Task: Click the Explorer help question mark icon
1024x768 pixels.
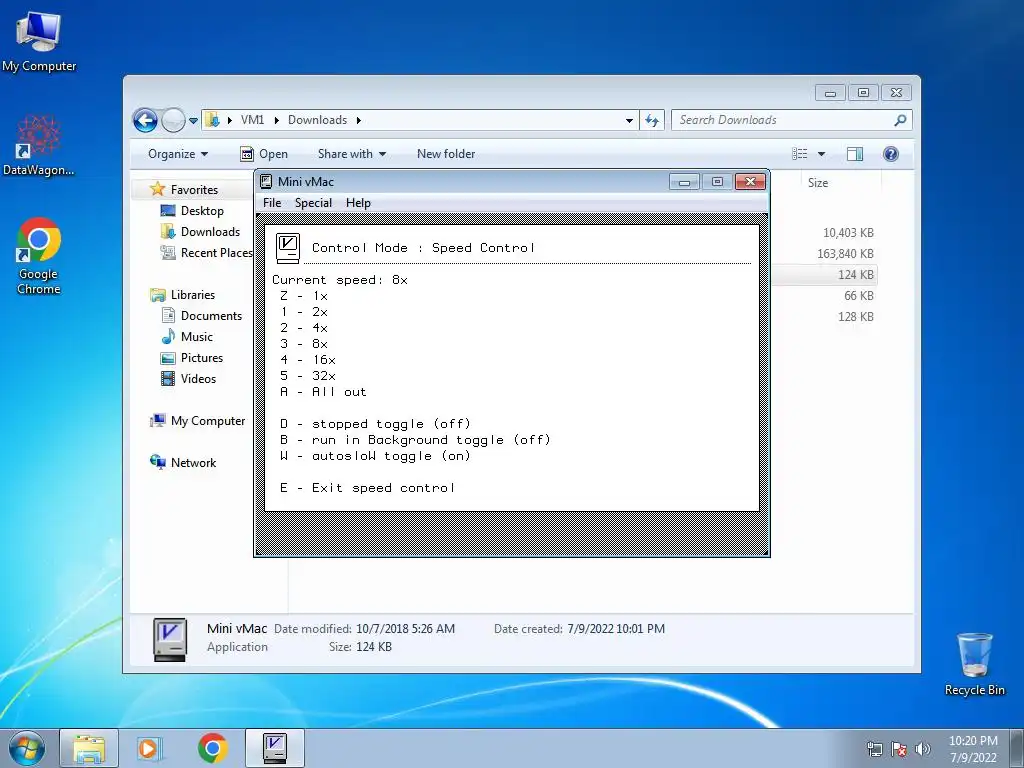Action: [x=891, y=154]
